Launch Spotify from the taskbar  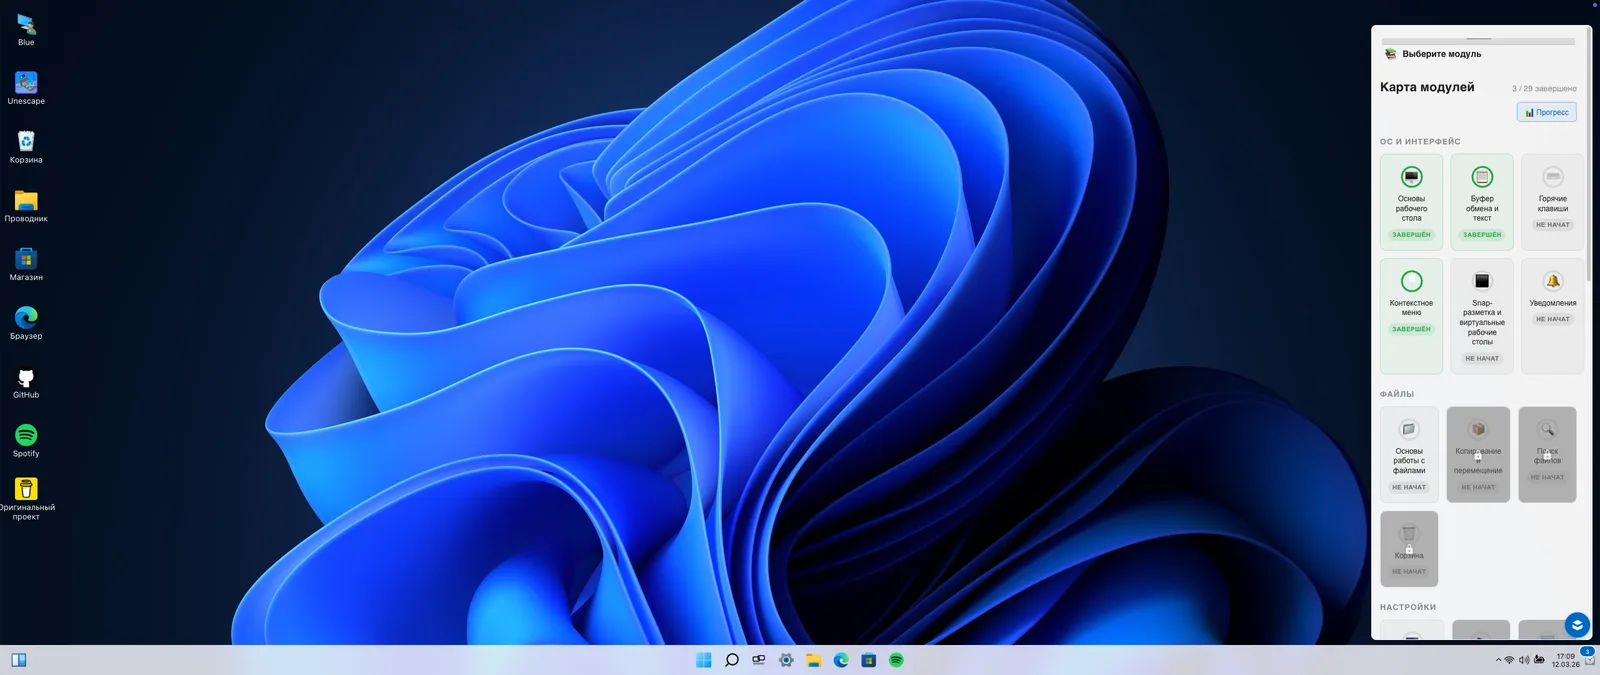click(x=896, y=660)
